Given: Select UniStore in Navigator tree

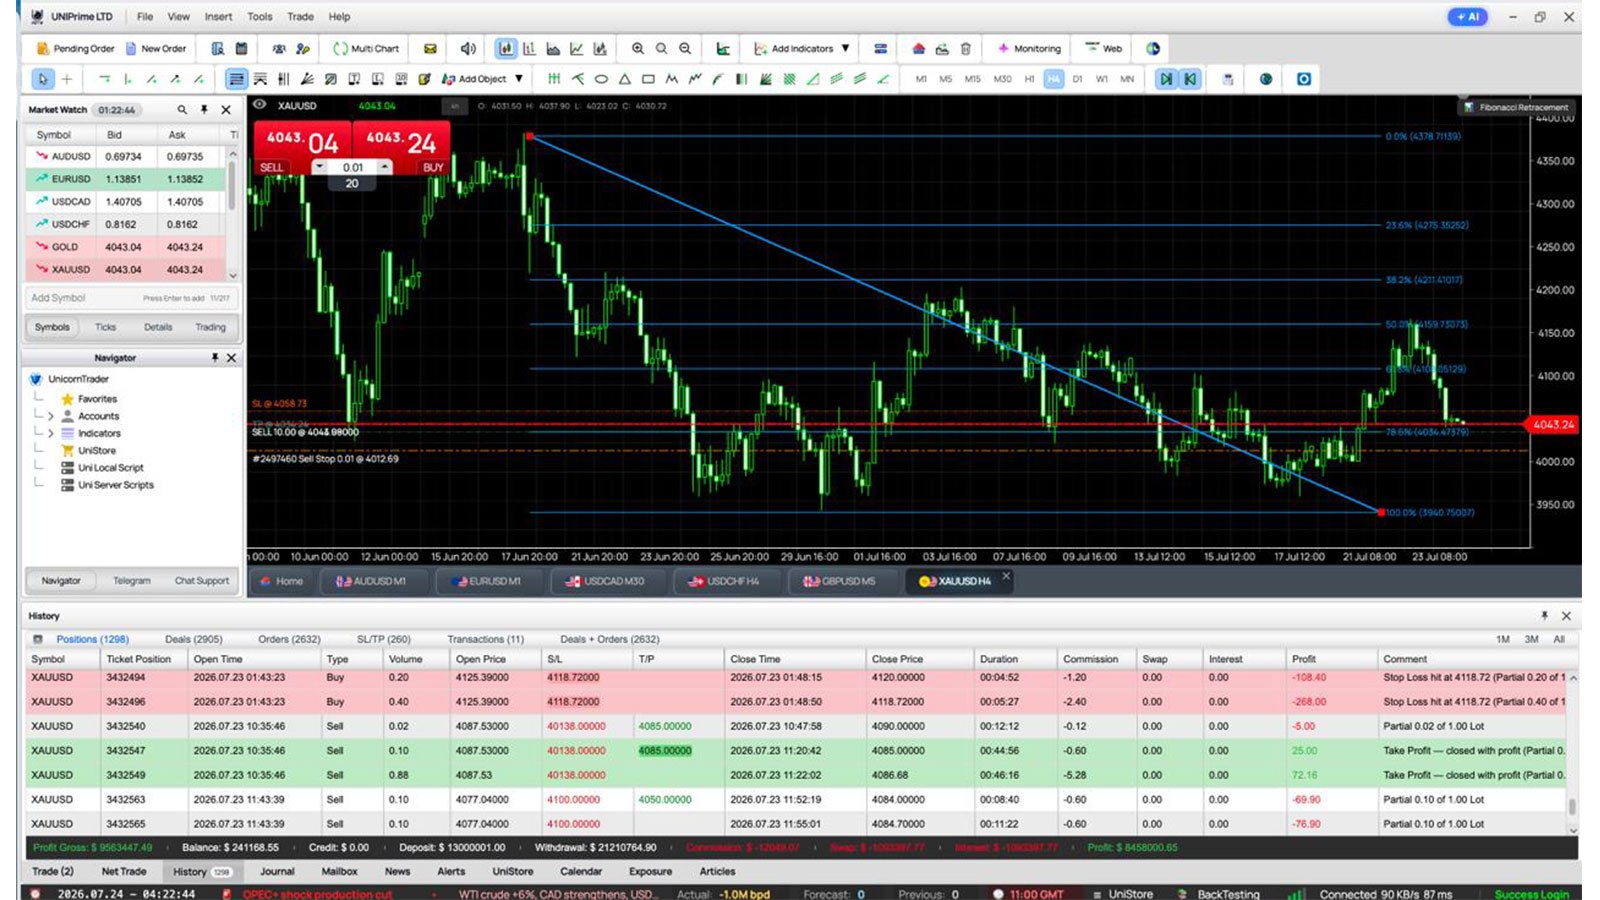Looking at the screenshot, I should pyautogui.click(x=97, y=450).
